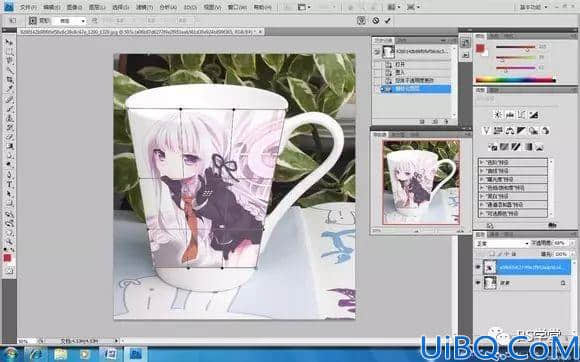Viewport: 580px width, 362px height.
Task: Hide the 背景 layer
Action: (x=478, y=283)
